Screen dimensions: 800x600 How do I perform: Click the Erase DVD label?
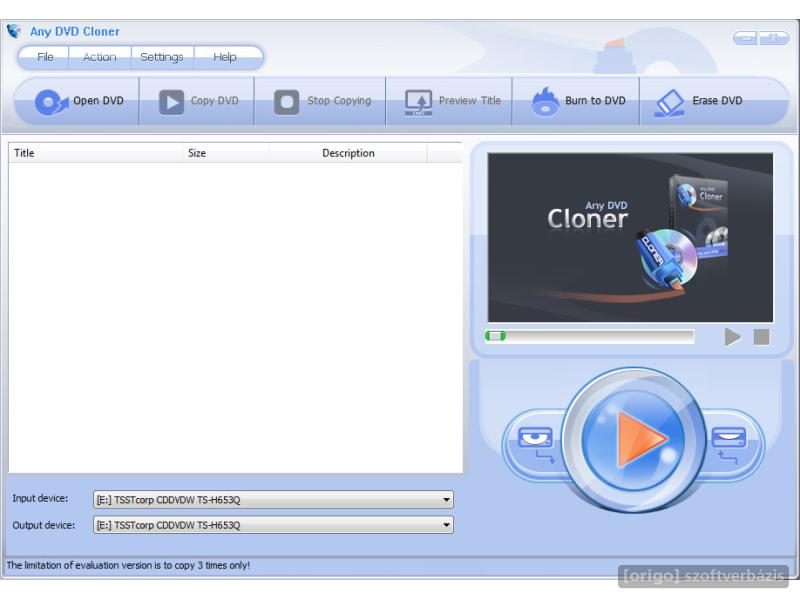pyautogui.click(x=717, y=101)
